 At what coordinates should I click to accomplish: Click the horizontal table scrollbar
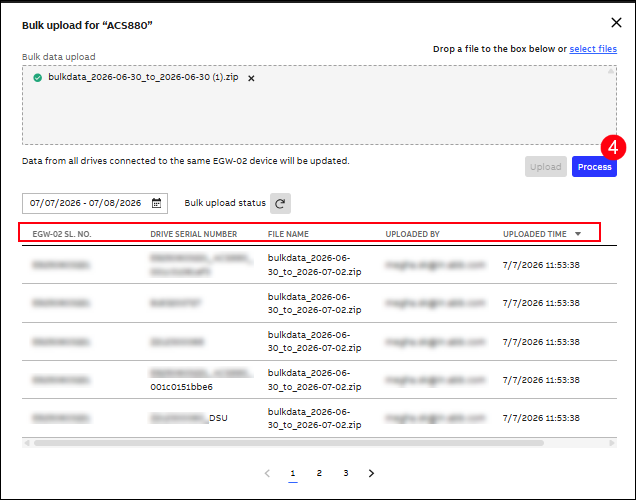(289, 443)
